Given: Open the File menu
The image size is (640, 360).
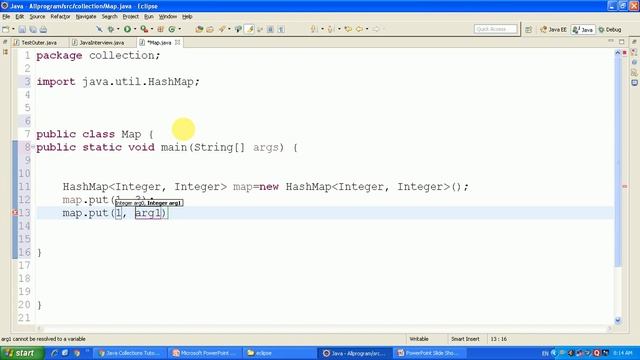Looking at the screenshot, I should point(6,17).
